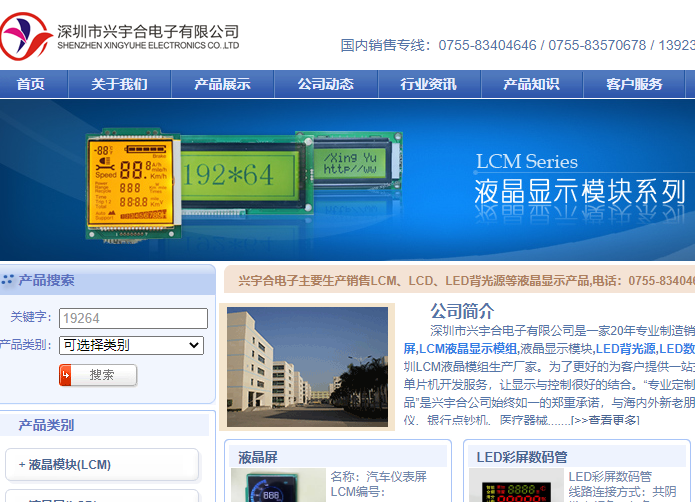
Task: Open the 关于我们 menu item
Action: pyautogui.click(x=119, y=84)
